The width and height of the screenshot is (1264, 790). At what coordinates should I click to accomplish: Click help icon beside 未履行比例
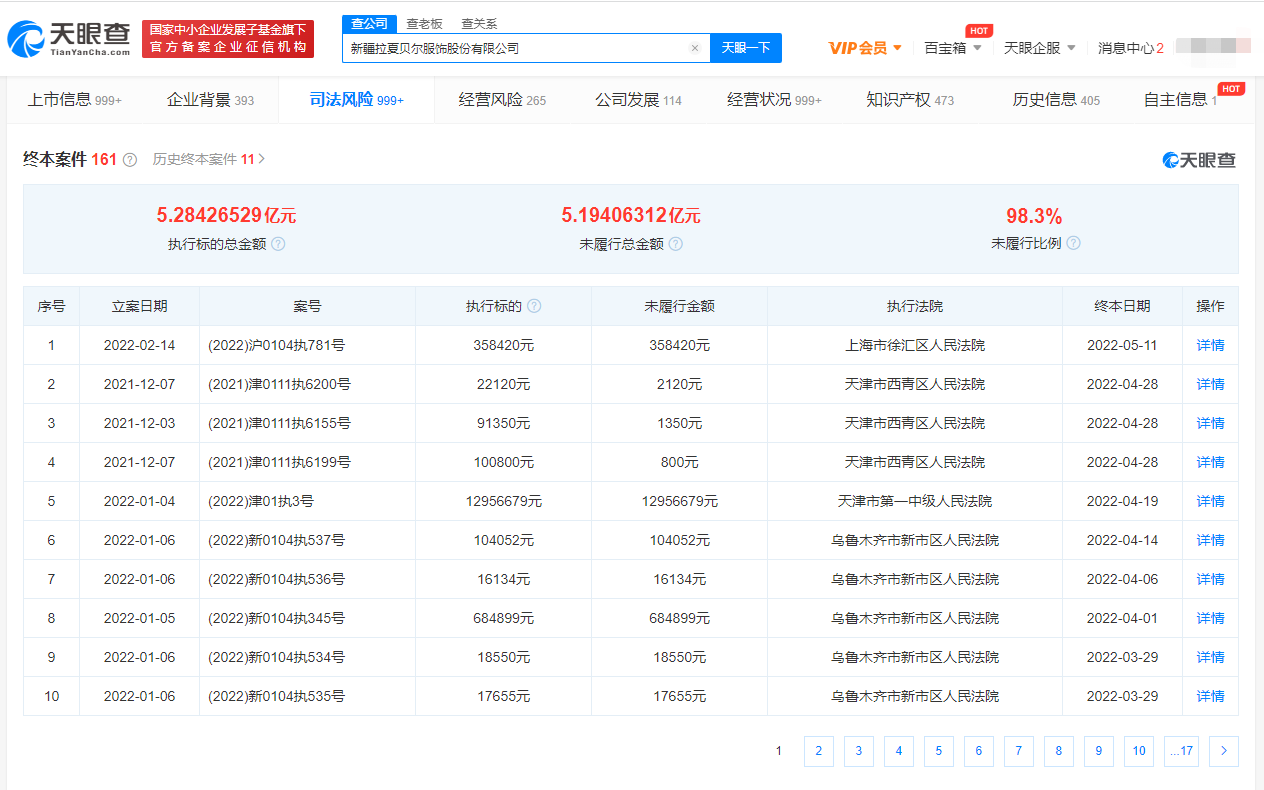(1073, 243)
